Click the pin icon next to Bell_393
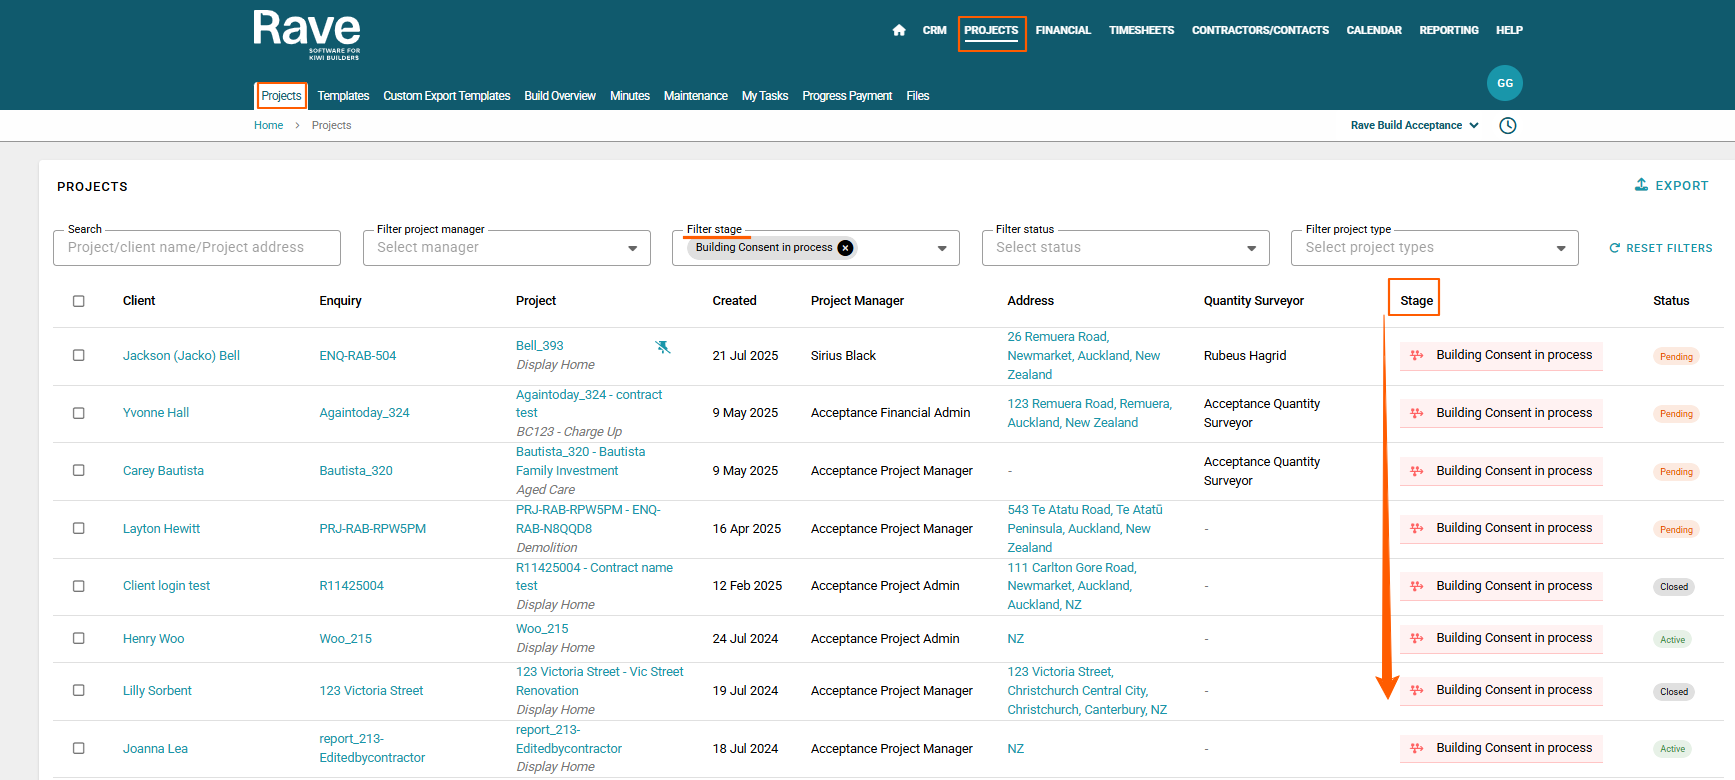Screen dimensions: 1735x780 click(662, 347)
